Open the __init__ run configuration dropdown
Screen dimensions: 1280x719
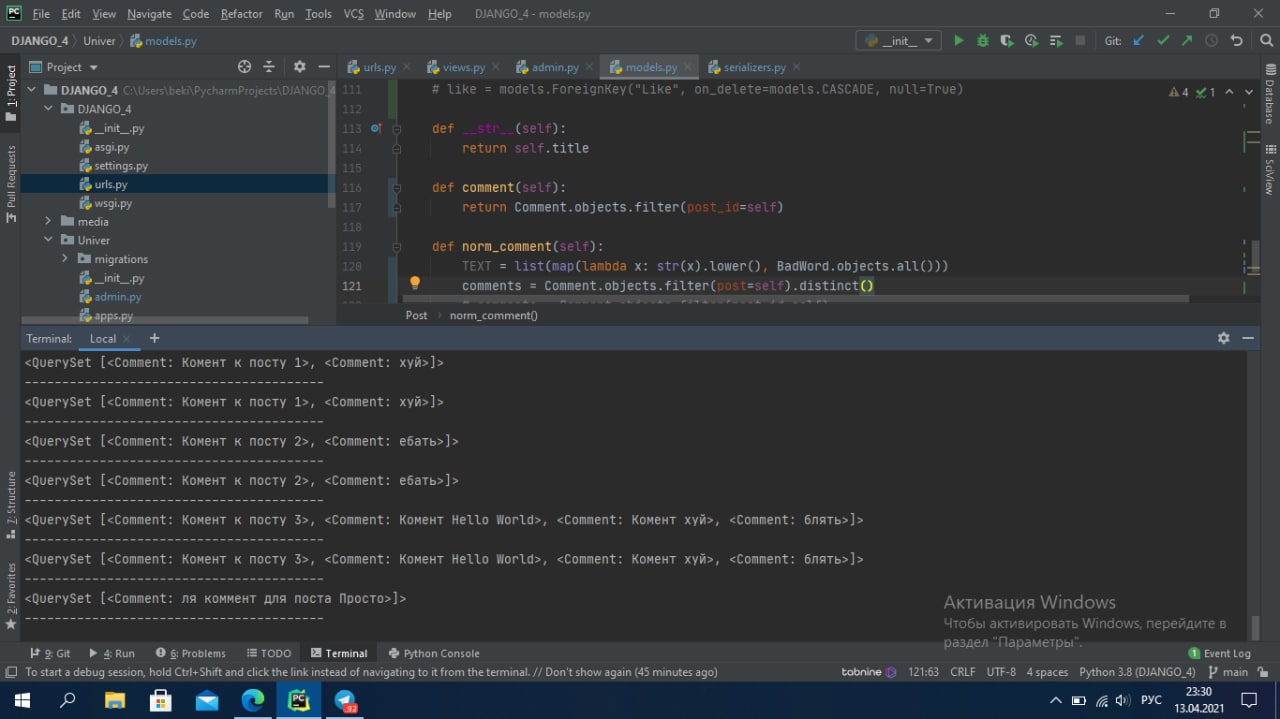click(x=898, y=41)
